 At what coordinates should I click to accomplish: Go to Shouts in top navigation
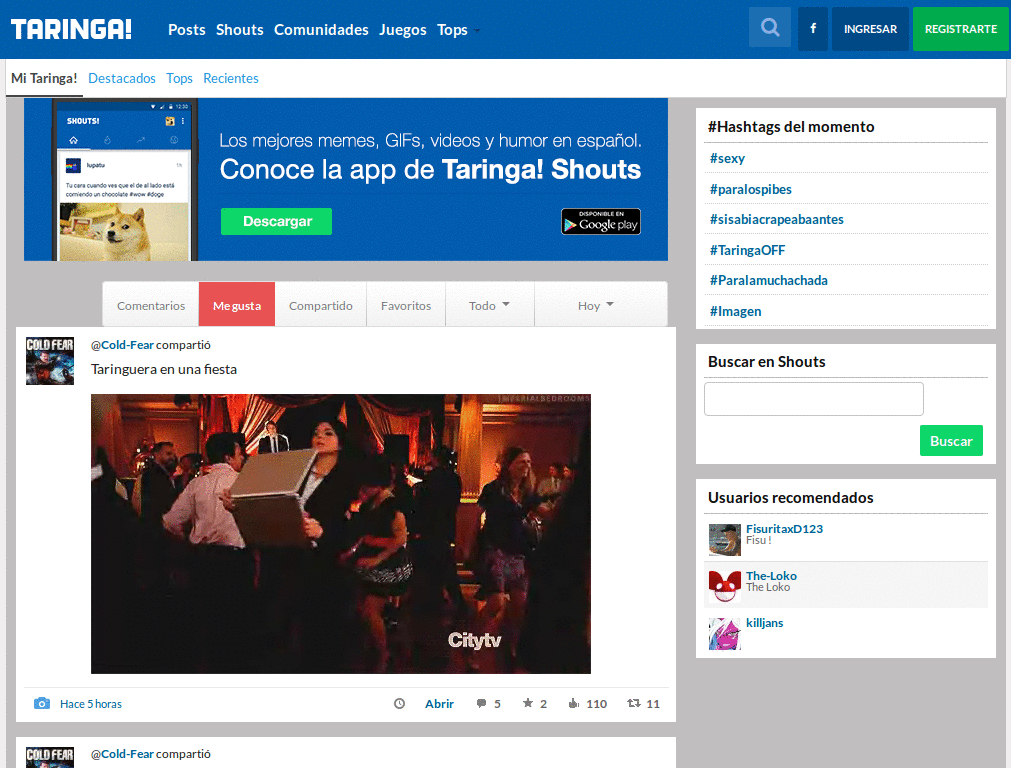(x=240, y=30)
